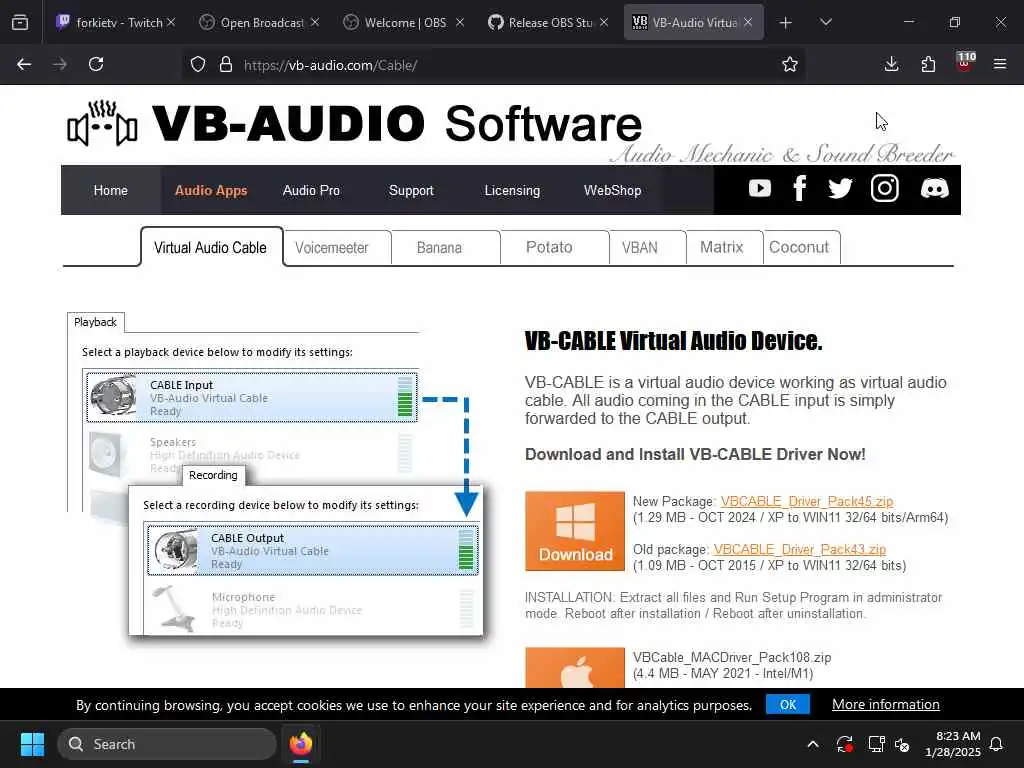Click the taskbar Search box
The height and width of the screenshot is (768, 1024).
167,744
